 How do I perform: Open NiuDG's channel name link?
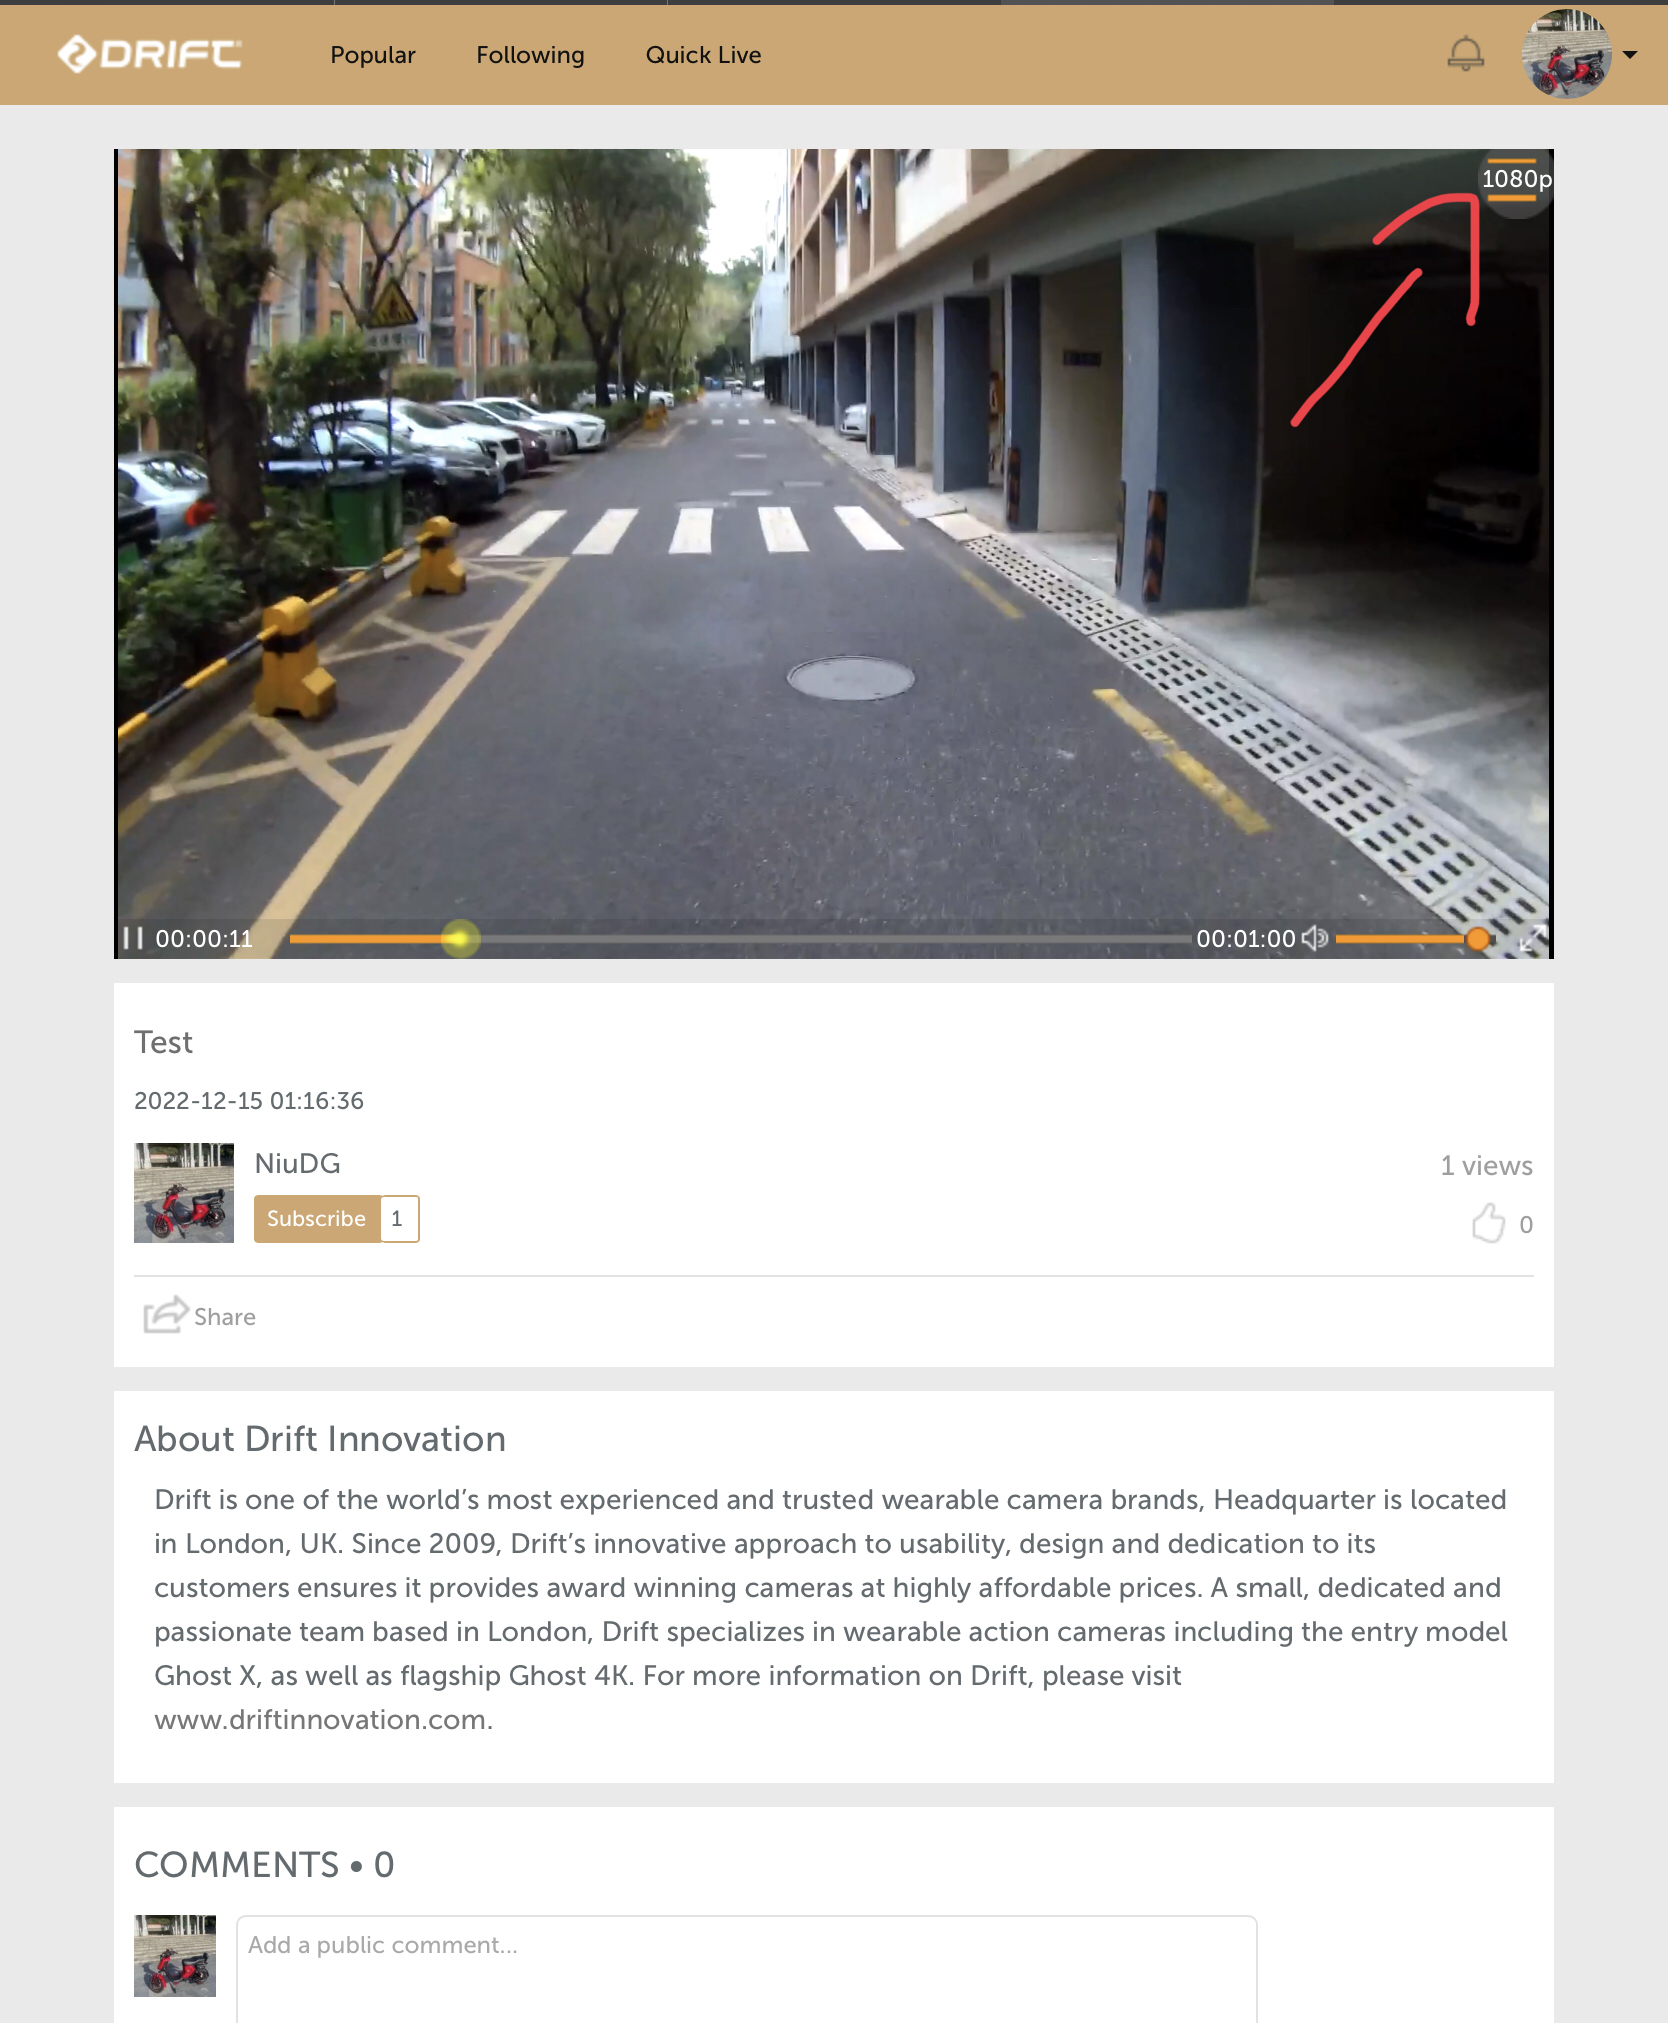pyautogui.click(x=297, y=1163)
